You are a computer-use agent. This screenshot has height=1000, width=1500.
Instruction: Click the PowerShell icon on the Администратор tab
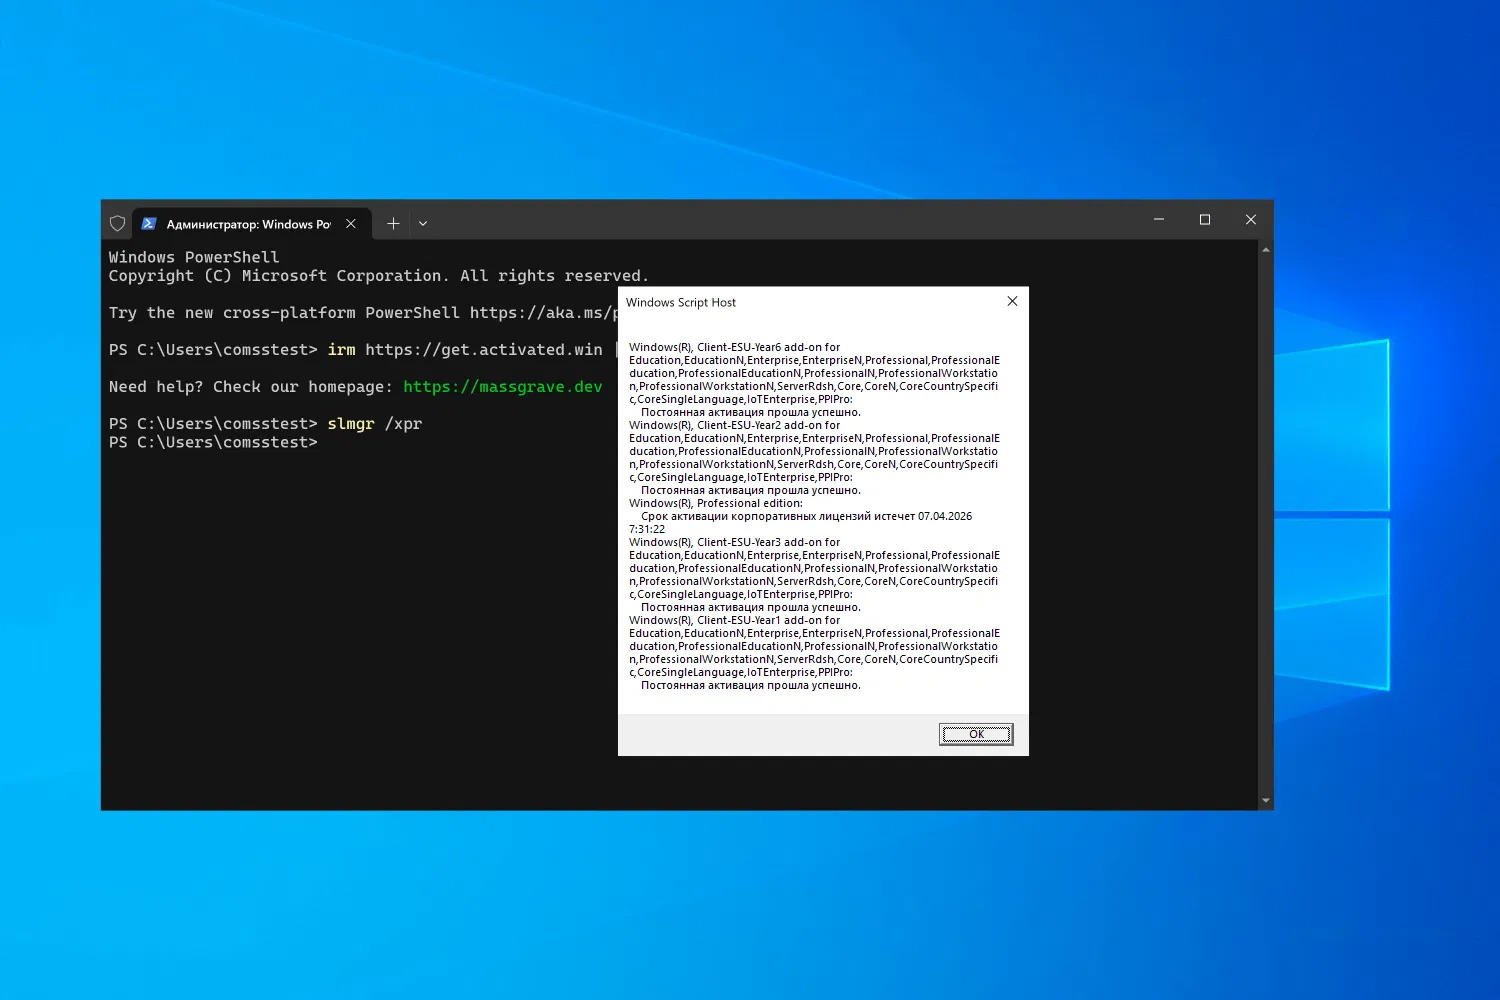(x=149, y=224)
